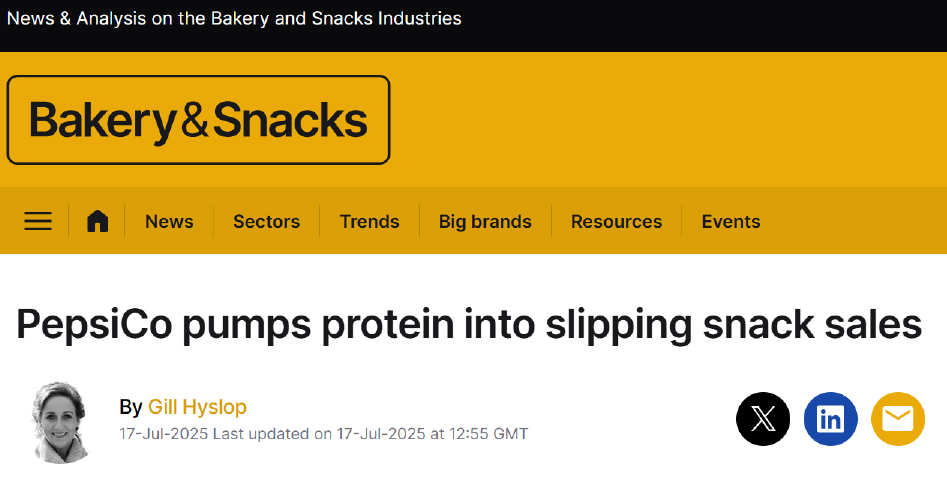This screenshot has height=490, width=947.
Task: Open author Gill Hyslop's profile link
Action: point(197,407)
